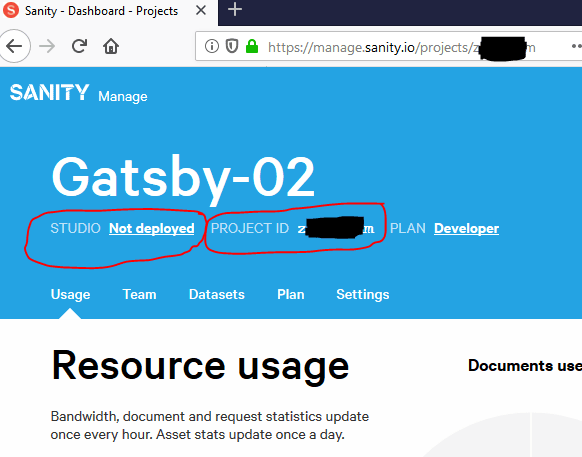Viewport: 582px width, 457px height.
Task: Open the Developer plan link
Action: coord(467,228)
